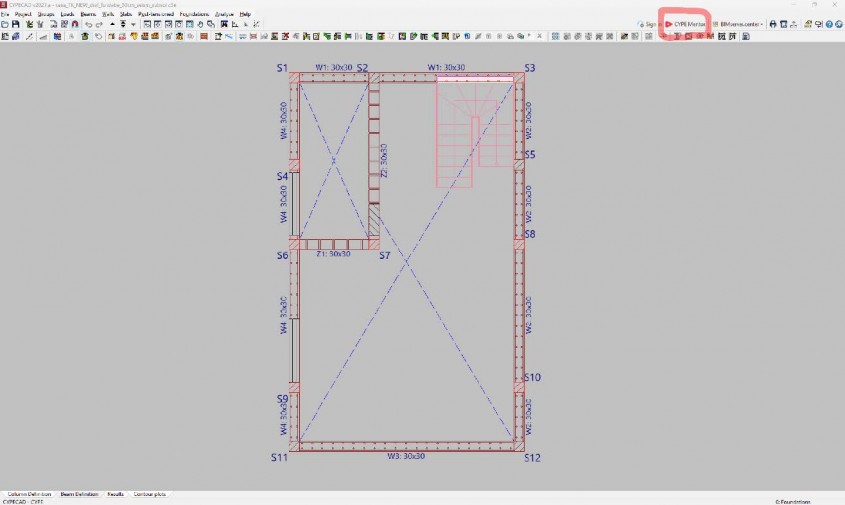Click the redo arrow icon

pyautogui.click(x=99, y=24)
